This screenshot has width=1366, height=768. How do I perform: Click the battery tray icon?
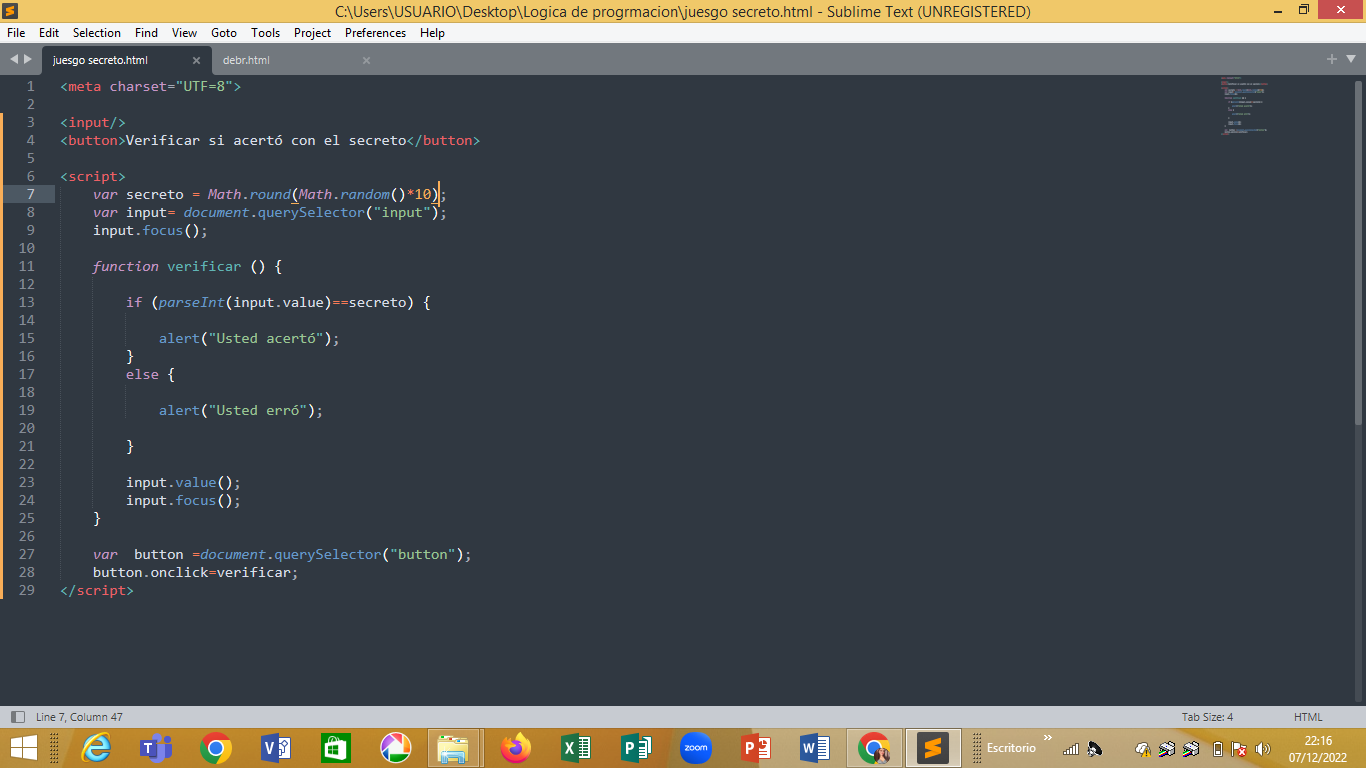pyautogui.click(x=1217, y=749)
